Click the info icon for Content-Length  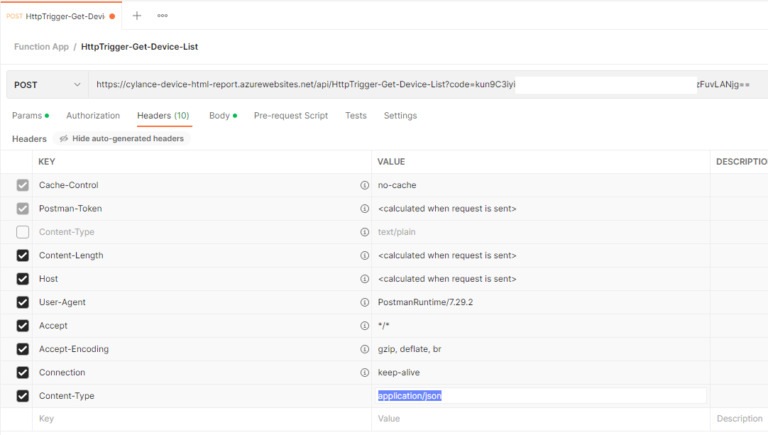364,256
